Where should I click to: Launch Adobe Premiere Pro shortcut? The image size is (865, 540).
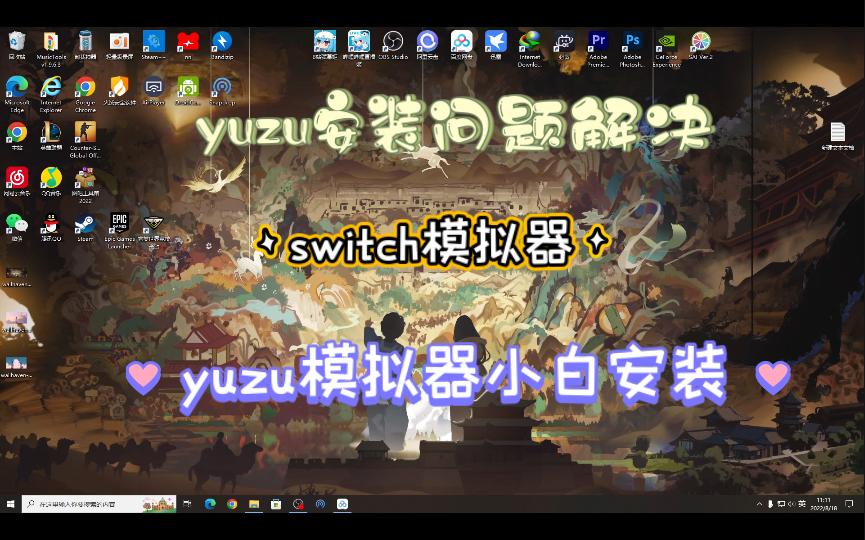click(598, 41)
